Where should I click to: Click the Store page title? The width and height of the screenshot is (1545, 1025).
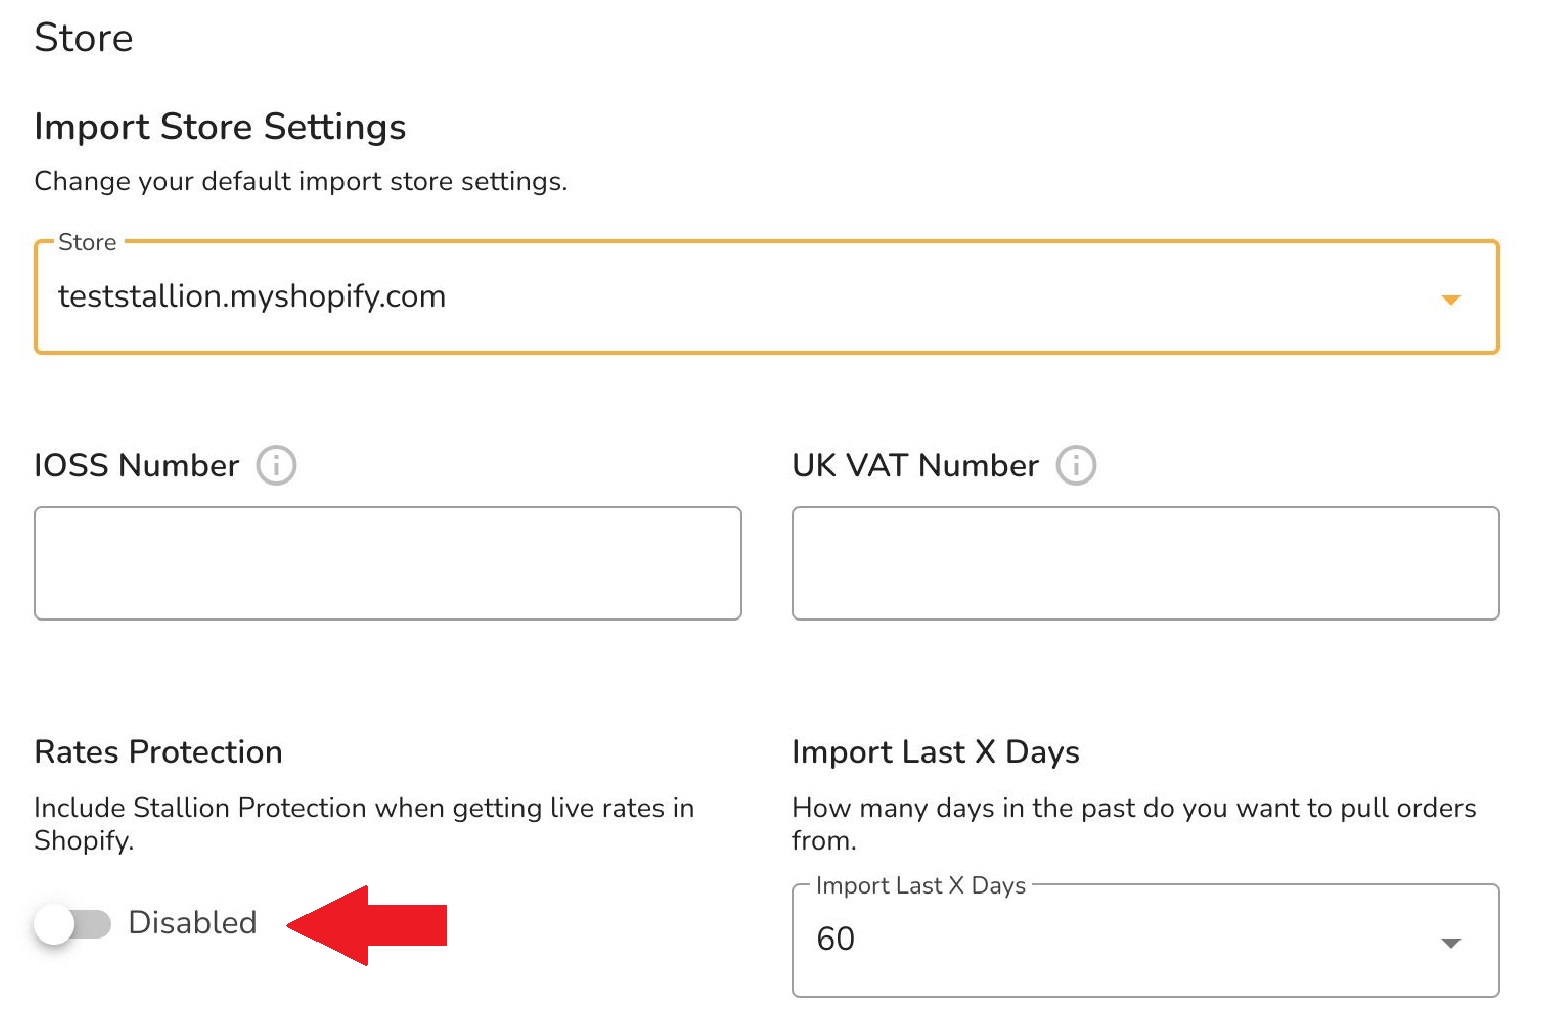click(84, 38)
